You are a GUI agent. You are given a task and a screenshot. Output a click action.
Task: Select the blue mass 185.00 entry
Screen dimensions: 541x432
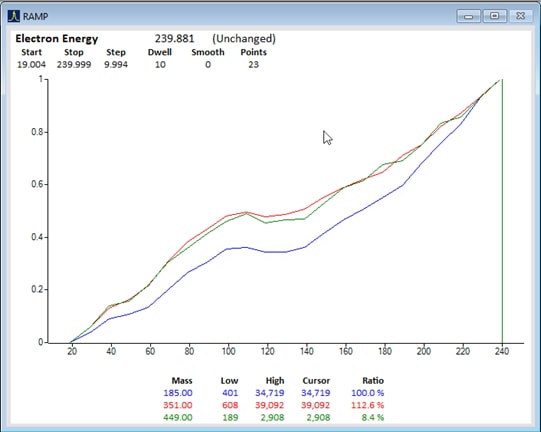(x=178, y=393)
